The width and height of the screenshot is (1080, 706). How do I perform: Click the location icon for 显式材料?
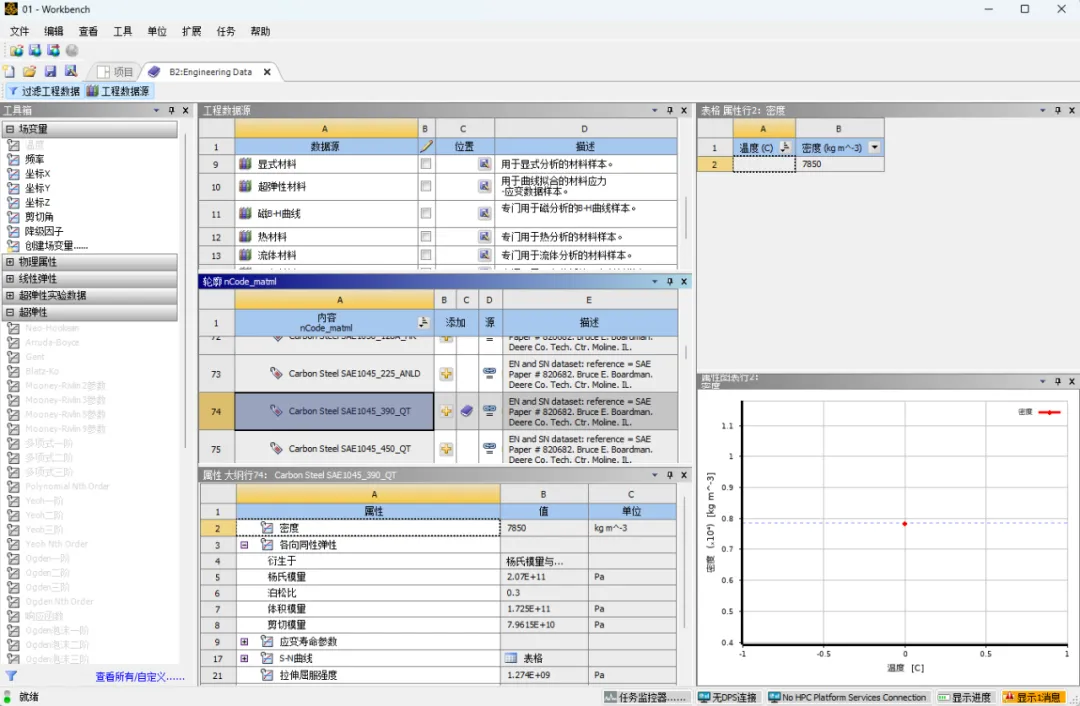[485, 164]
